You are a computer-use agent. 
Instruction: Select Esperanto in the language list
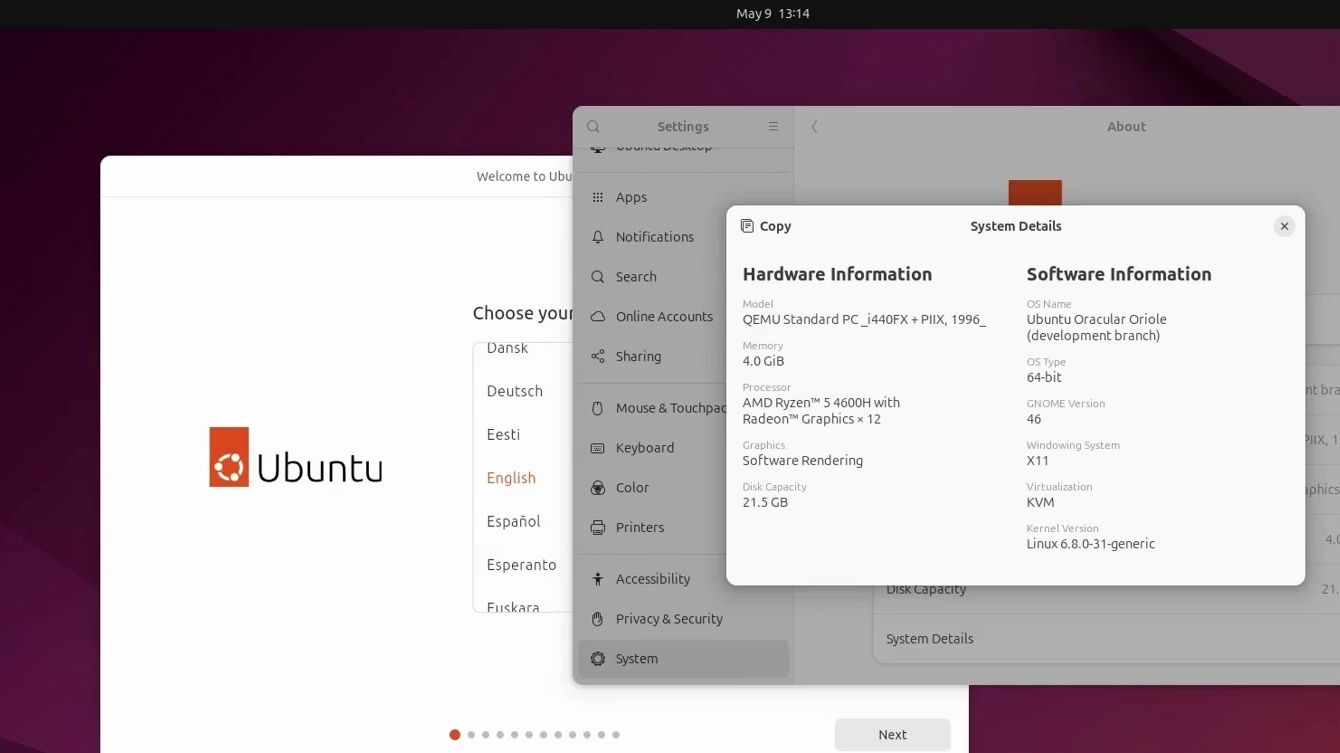pyautogui.click(x=521, y=565)
